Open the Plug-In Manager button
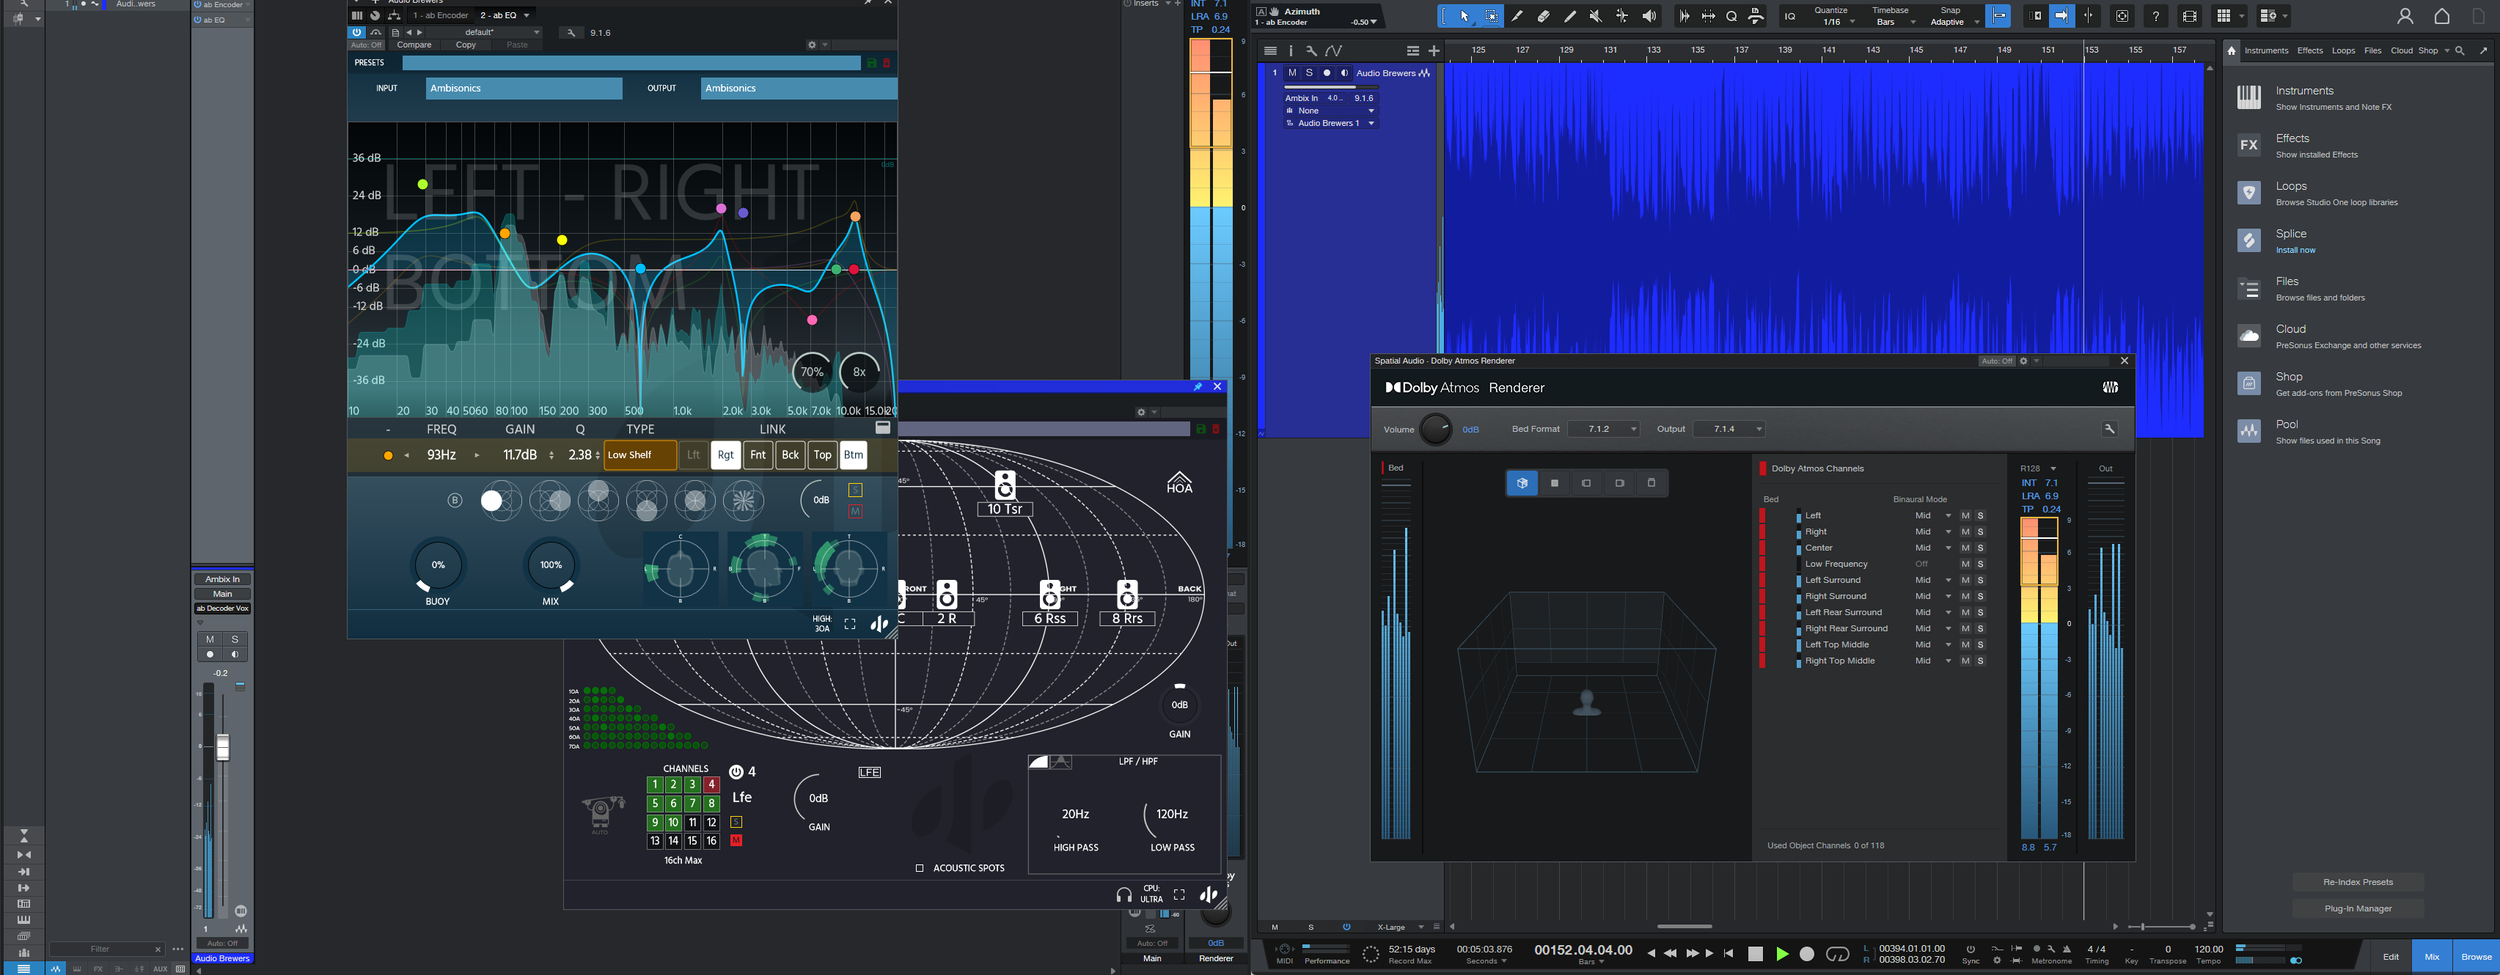This screenshot has width=2500, height=975. coord(2358,908)
